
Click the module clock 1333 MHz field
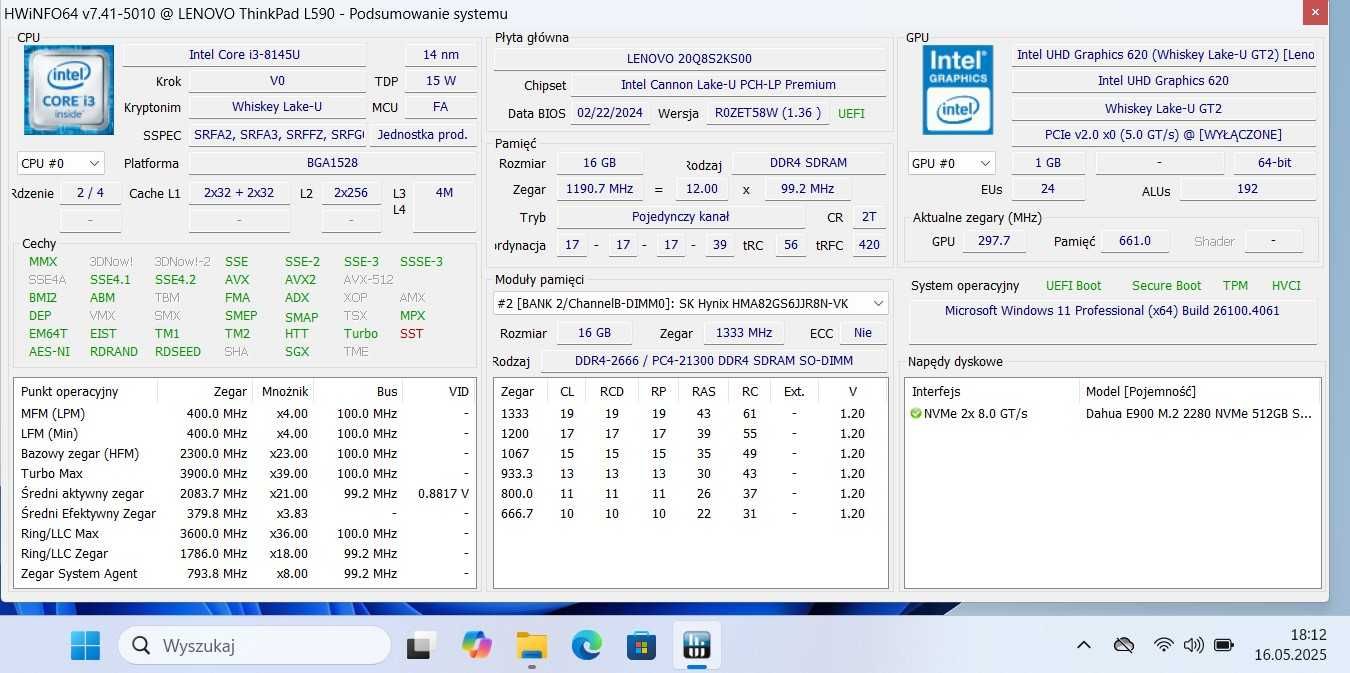pyautogui.click(x=744, y=333)
